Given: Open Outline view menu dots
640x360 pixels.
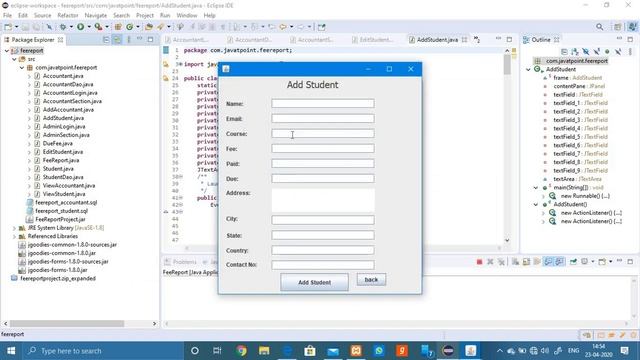Looking at the screenshot, I should pyautogui.click(x=630, y=52).
